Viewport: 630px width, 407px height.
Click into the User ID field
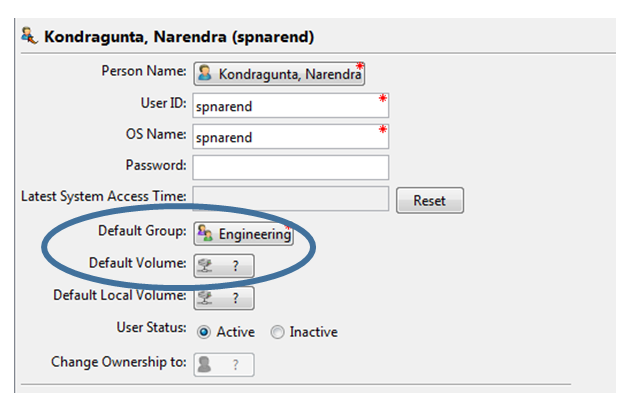tap(290, 105)
